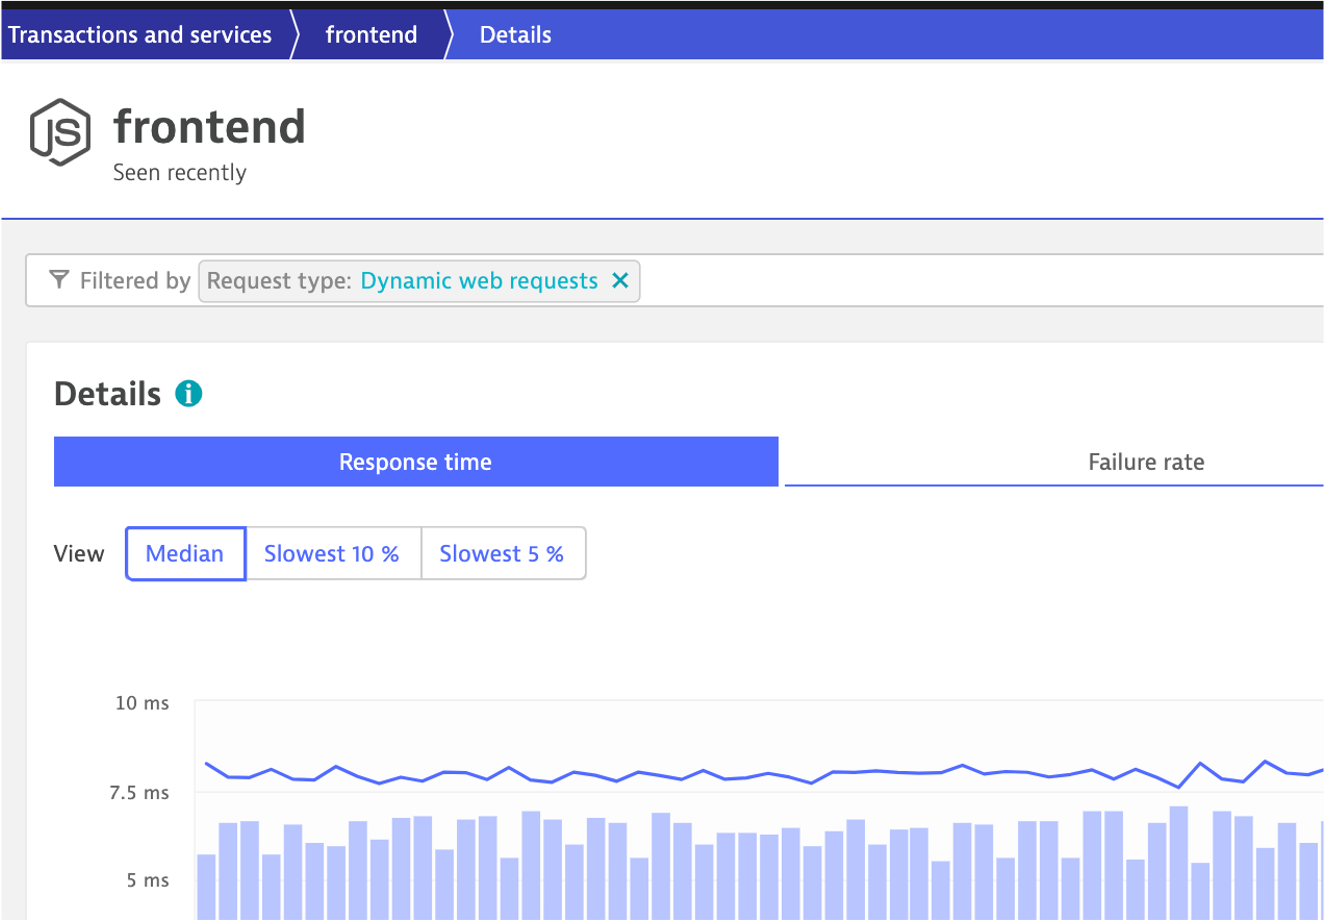The image size is (1325, 920).
Task: Go to Transactions and services breadcrumb
Action: [140, 35]
